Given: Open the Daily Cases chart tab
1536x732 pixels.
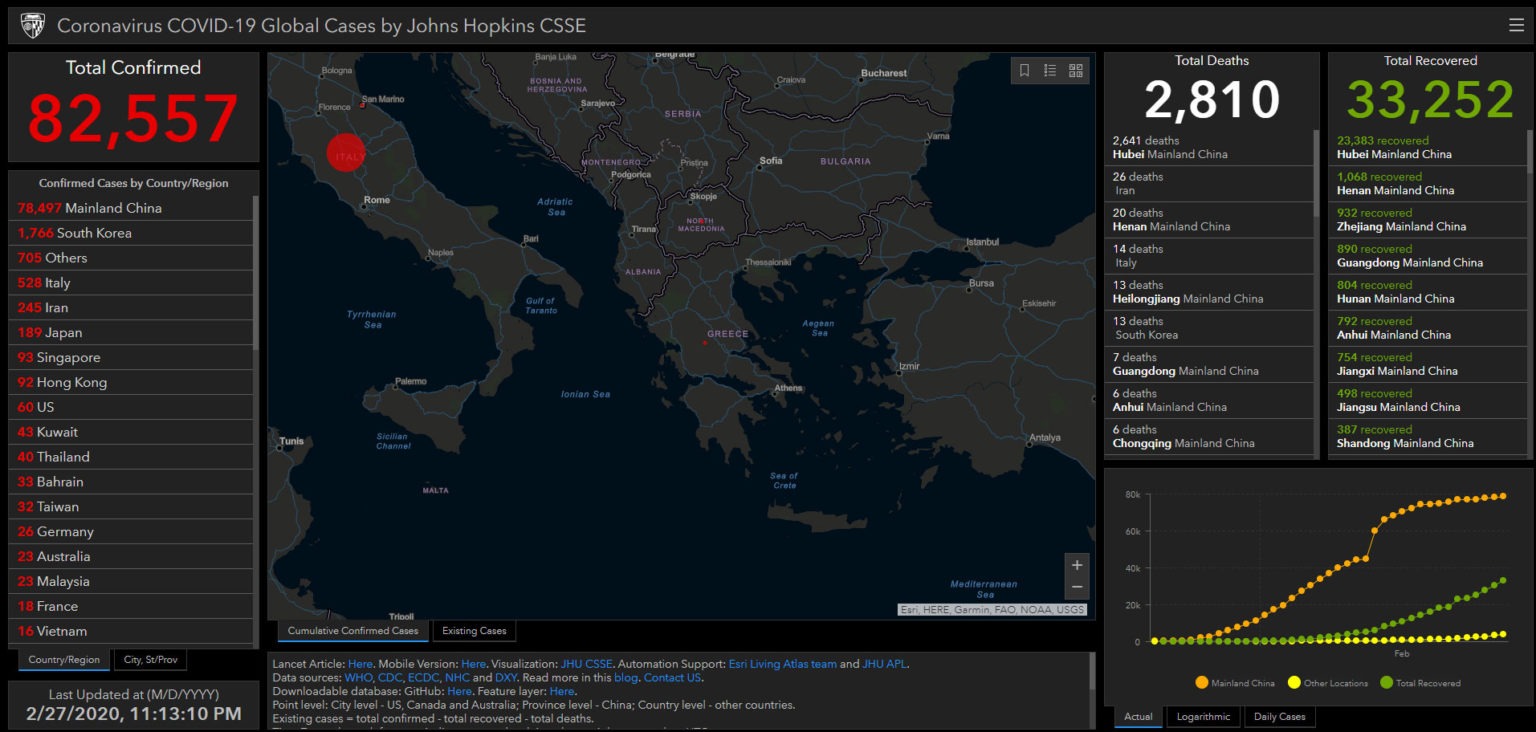Looking at the screenshot, I should 1279,716.
